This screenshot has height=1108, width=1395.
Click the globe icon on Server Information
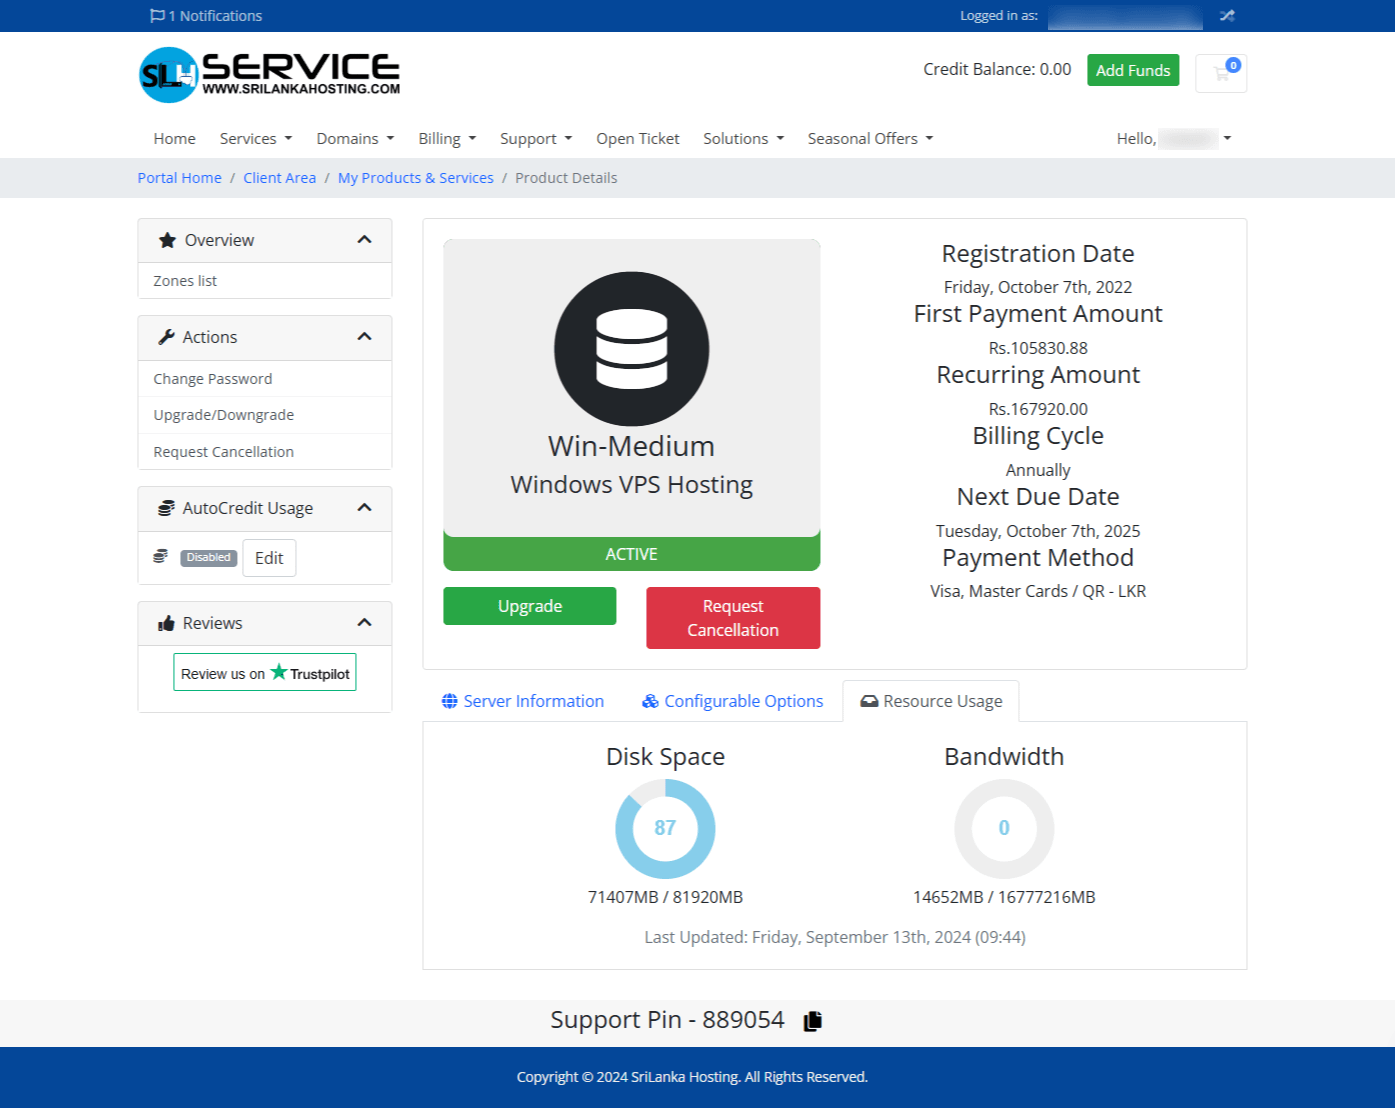tap(450, 701)
